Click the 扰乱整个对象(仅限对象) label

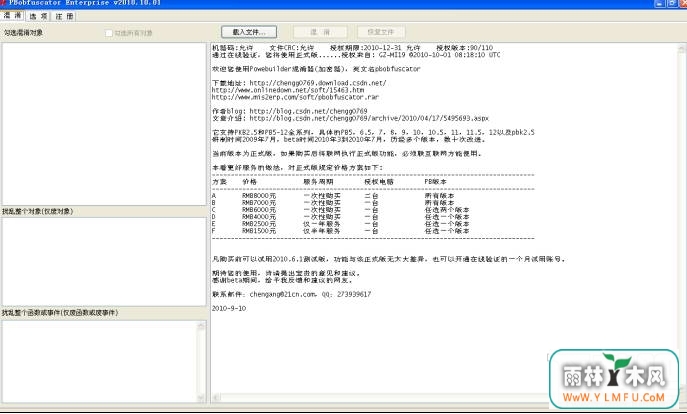click(x=38, y=212)
